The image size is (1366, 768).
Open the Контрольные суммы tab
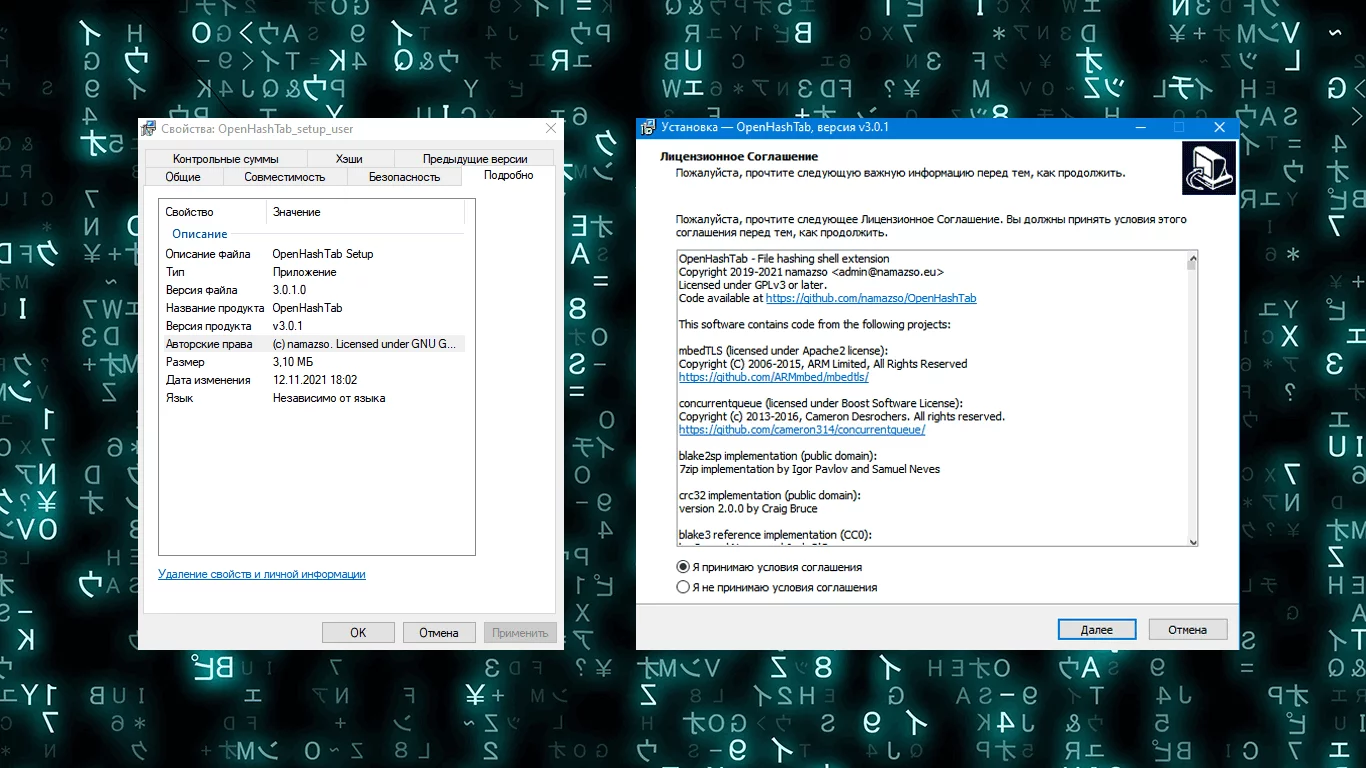pos(226,159)
